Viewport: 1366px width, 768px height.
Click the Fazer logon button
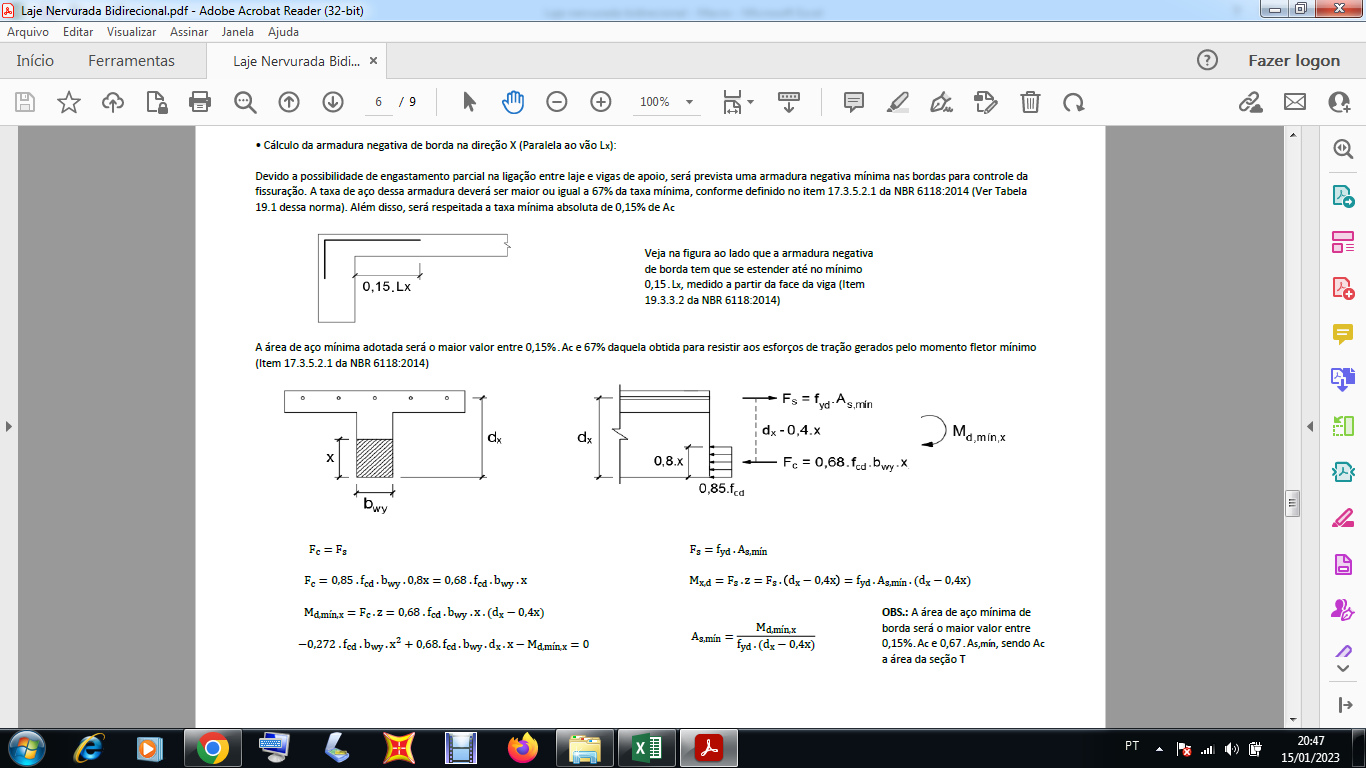pos(1294,61)
